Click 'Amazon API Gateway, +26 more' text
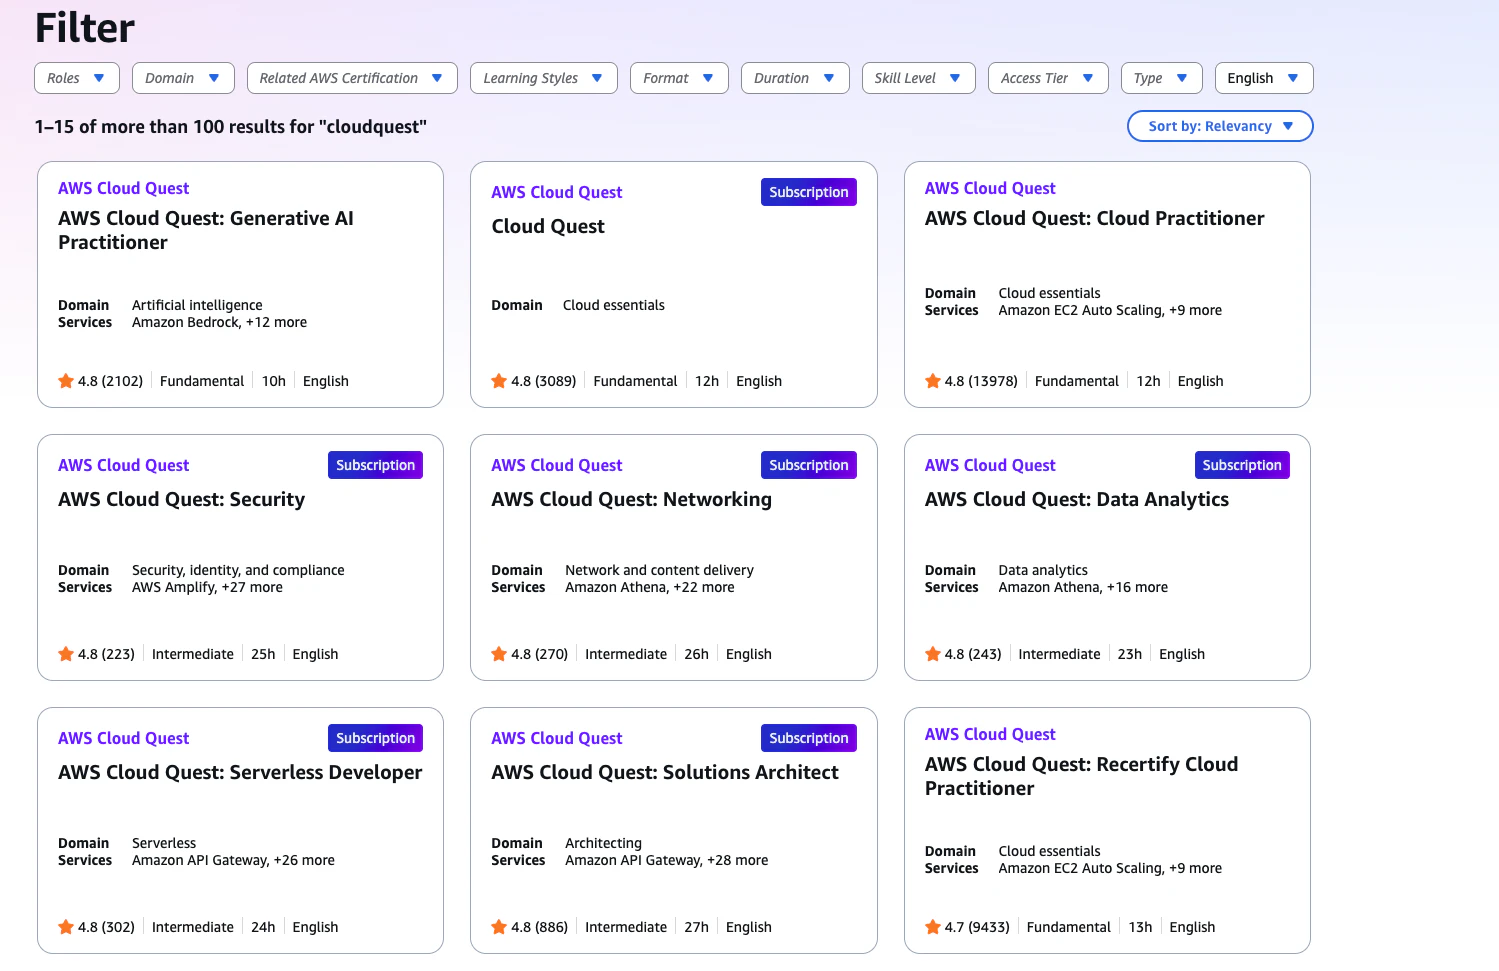This screenshot has height=971, width=1499. pos(233,860)
